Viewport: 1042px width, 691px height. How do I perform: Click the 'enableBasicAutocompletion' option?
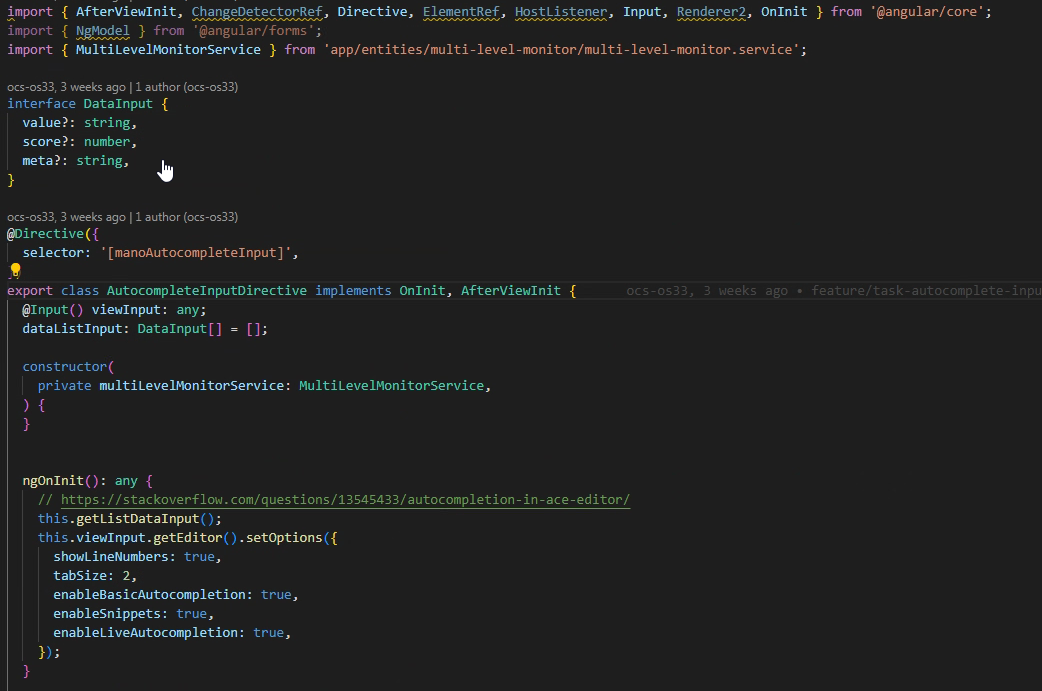[150, 595]
